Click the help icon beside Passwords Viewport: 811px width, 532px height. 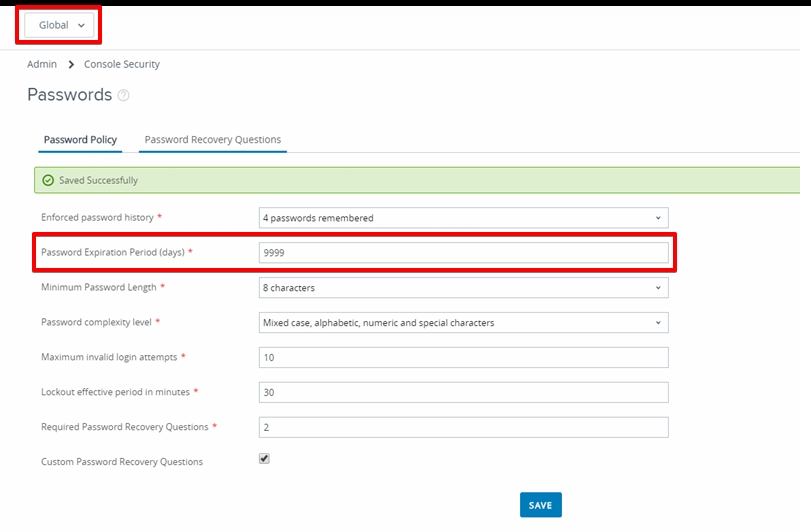[x=124, y=96]
